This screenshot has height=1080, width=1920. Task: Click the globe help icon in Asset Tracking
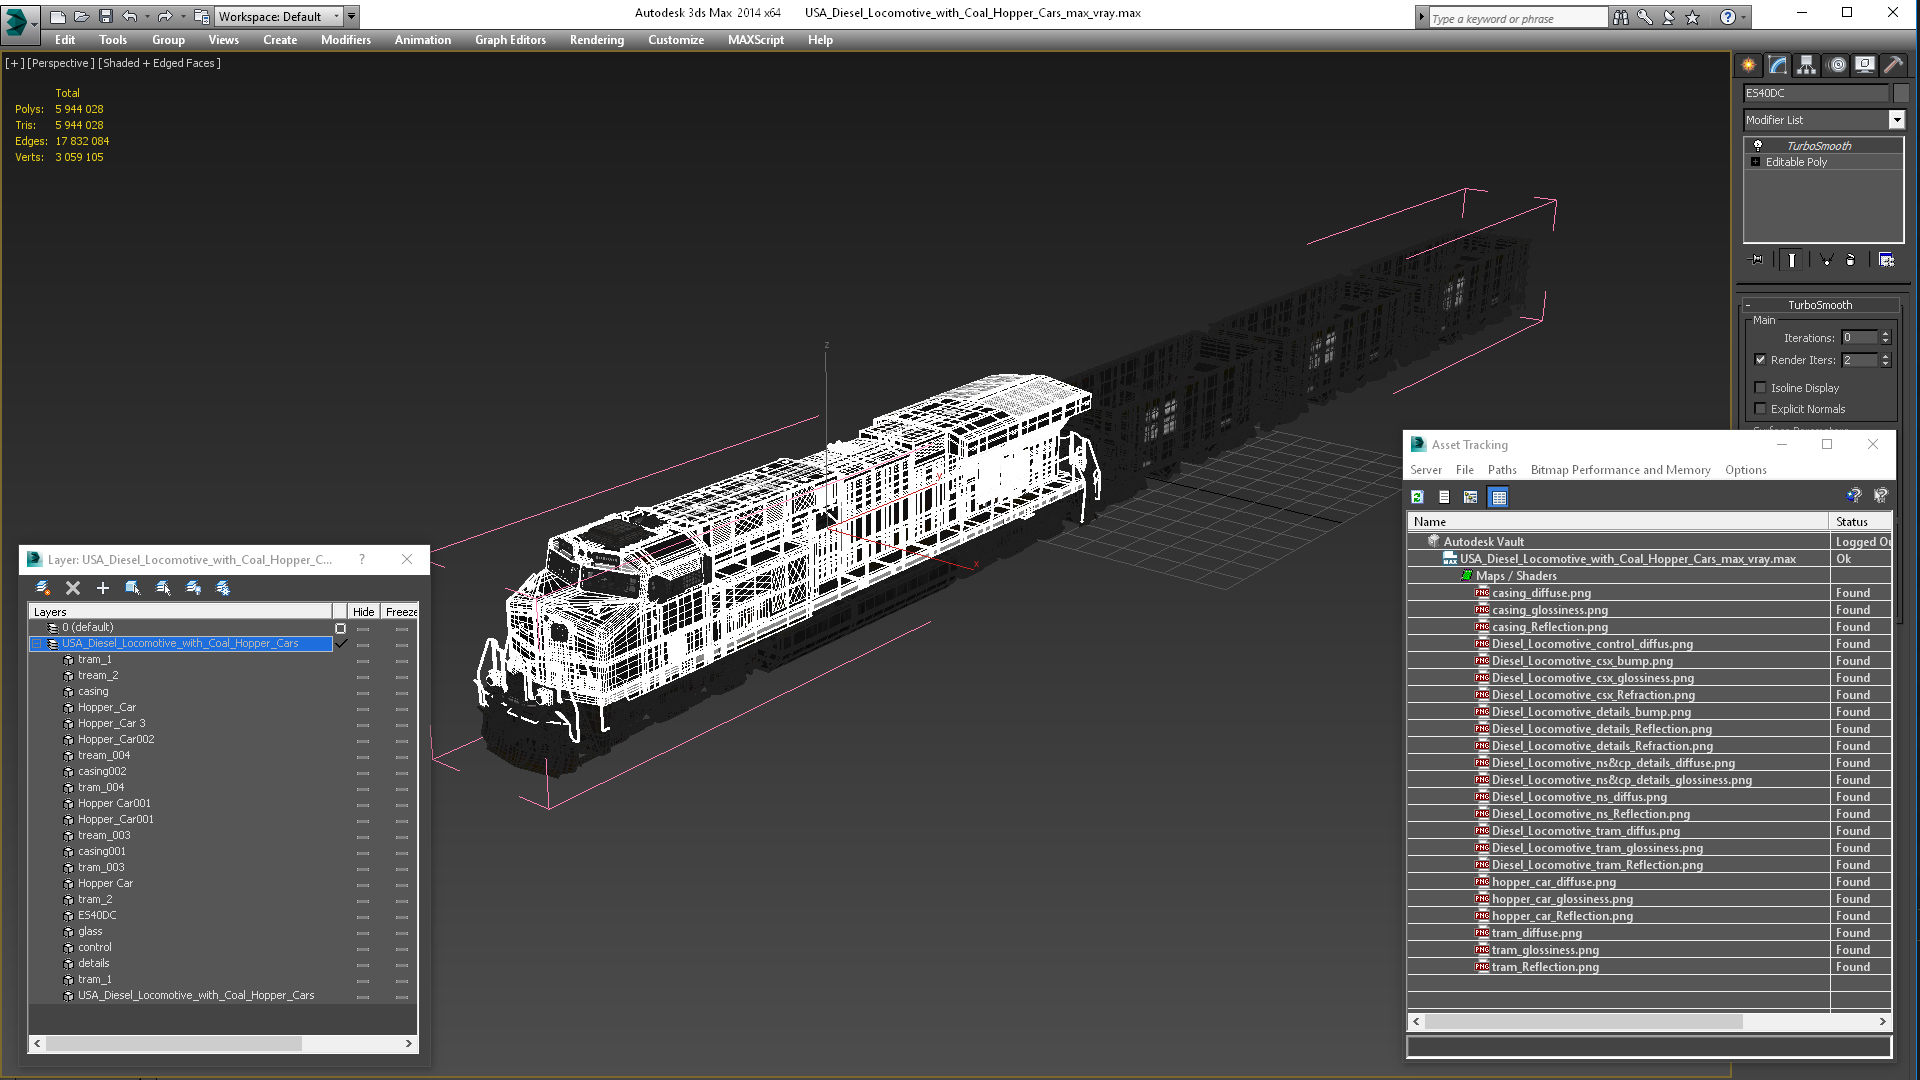[x=1854, y=496]
